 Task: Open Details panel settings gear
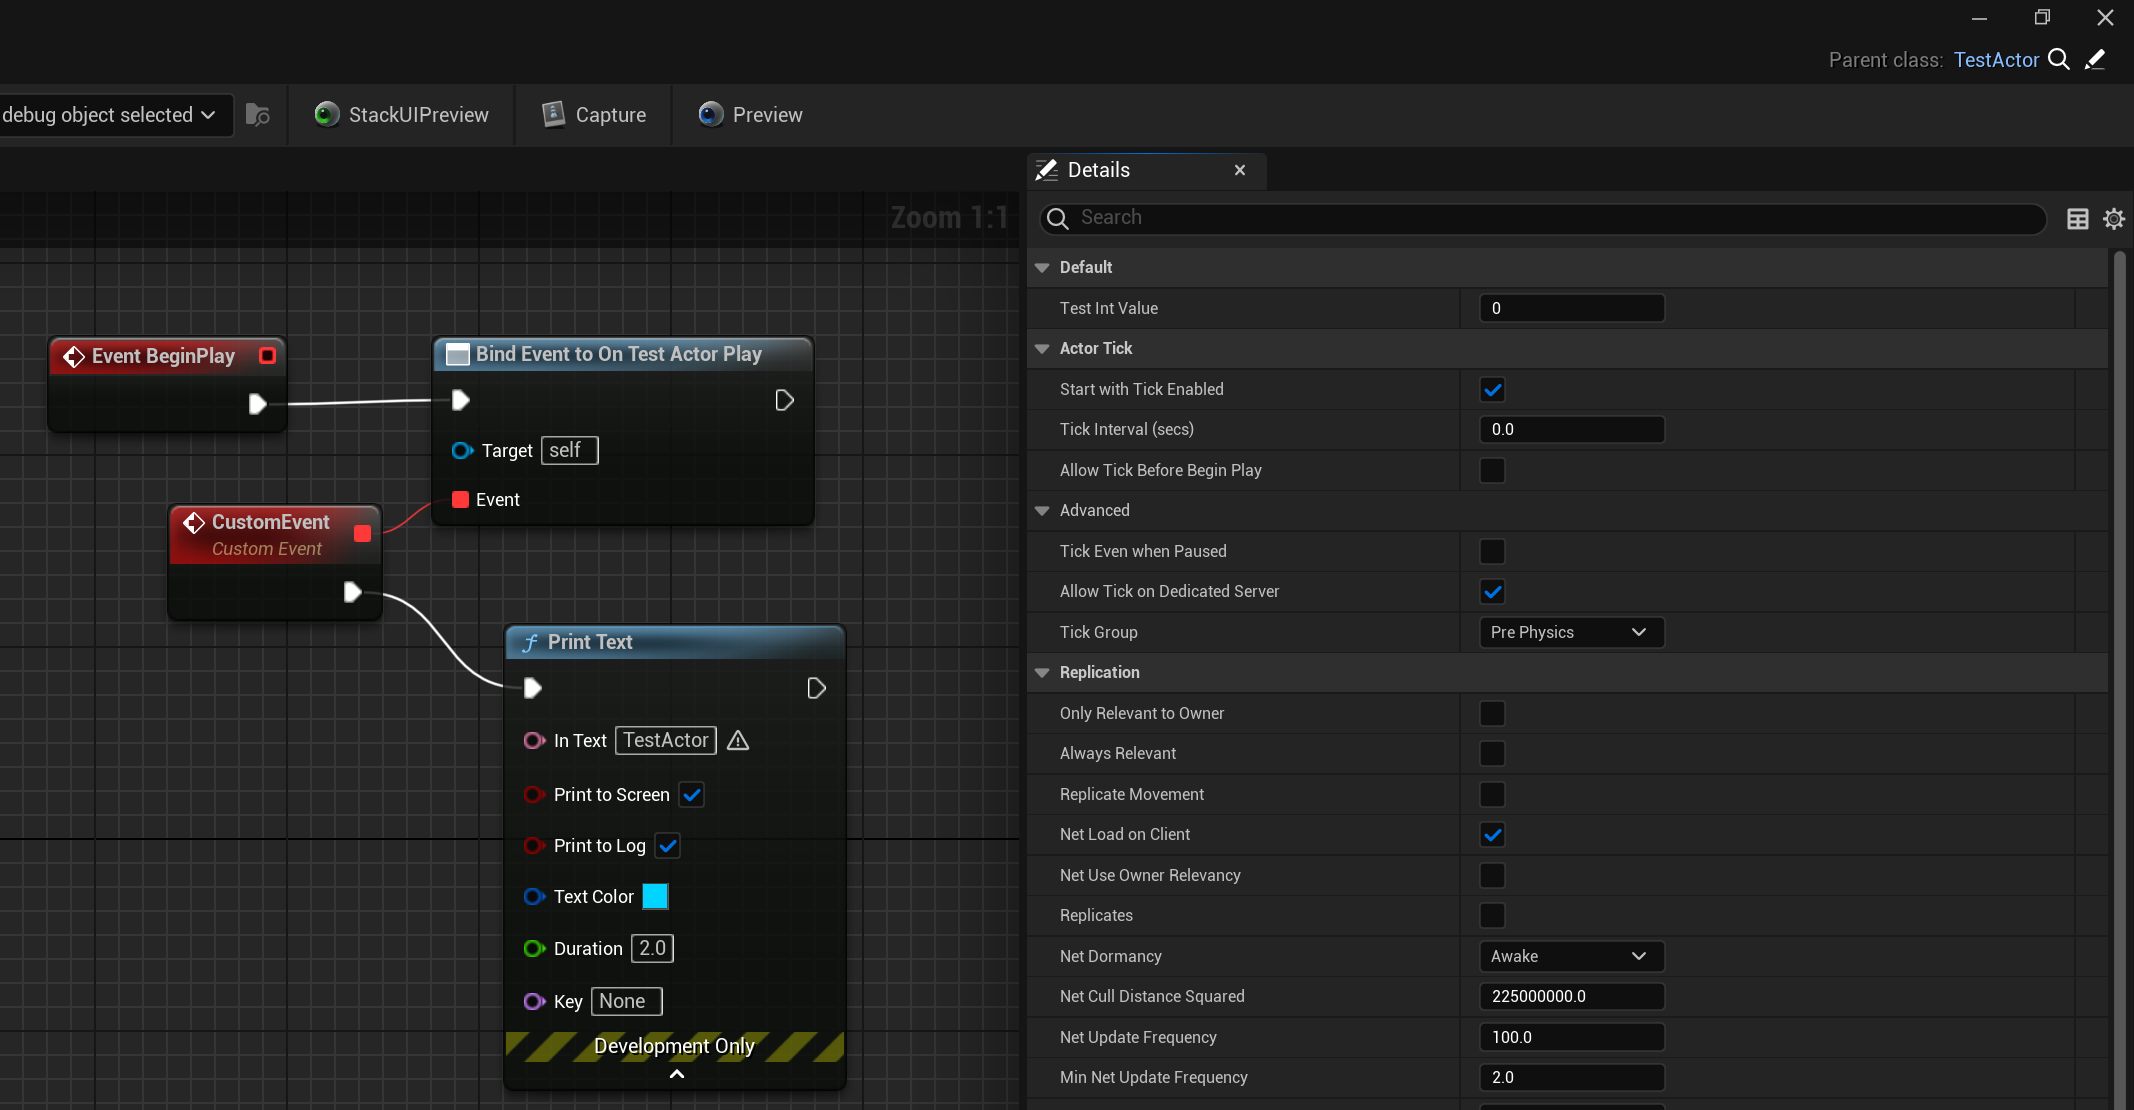pyautogui.click(x=2114, y=219)
